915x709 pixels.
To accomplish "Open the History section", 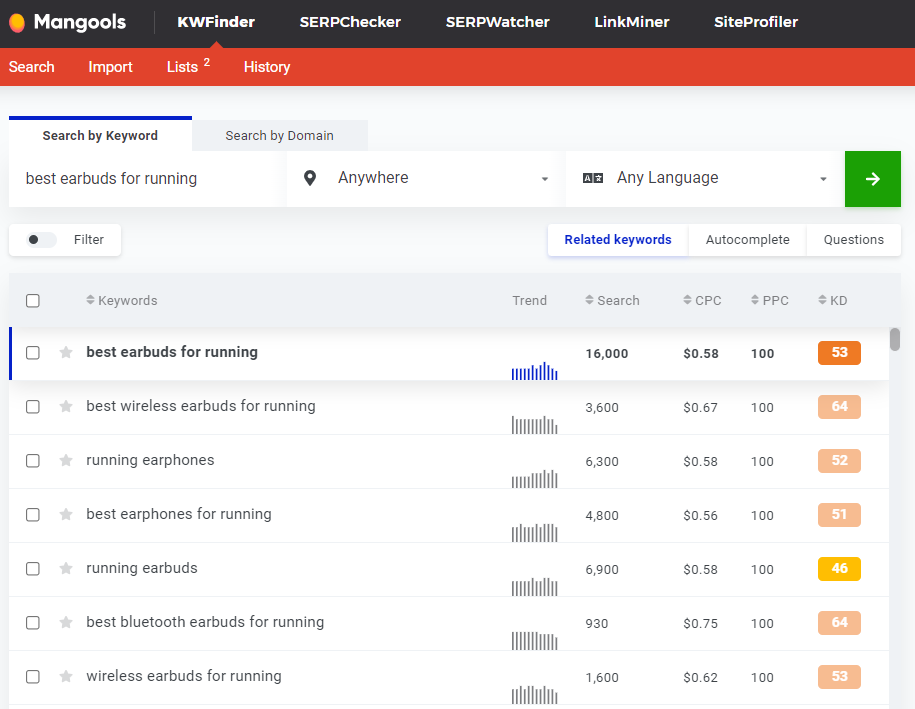I will pyautogui.click(x=267, y=67).
